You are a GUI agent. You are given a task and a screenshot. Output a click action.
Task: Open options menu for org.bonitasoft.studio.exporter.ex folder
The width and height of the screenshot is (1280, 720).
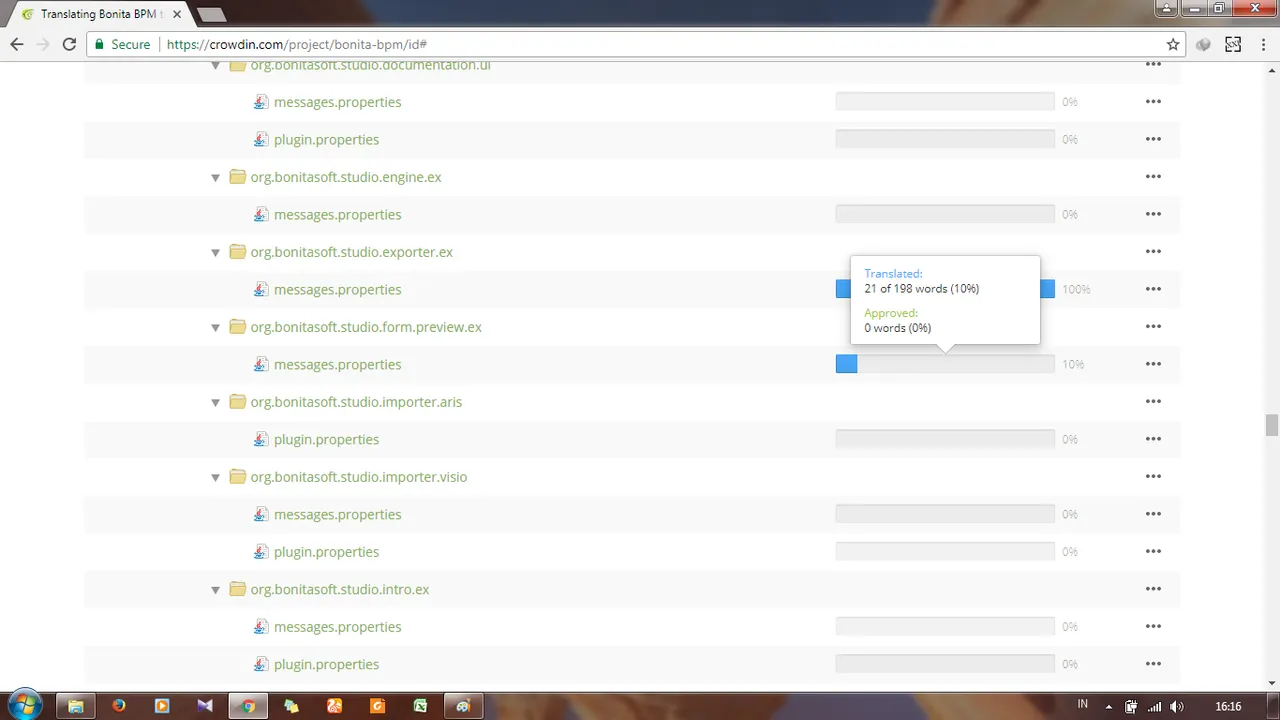[1153, 252]
